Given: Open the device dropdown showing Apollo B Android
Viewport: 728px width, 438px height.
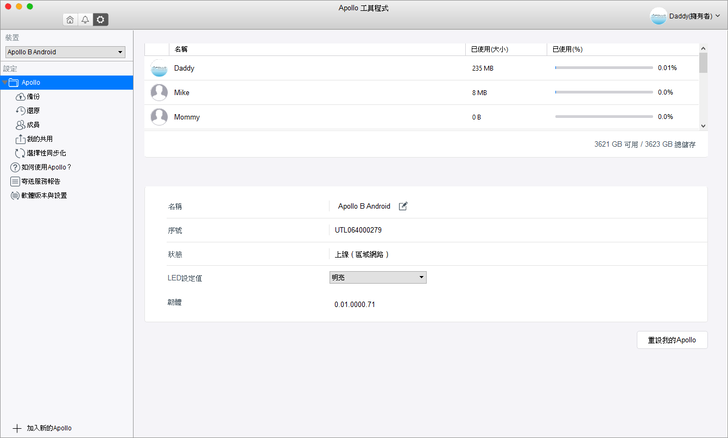Looking at the screenshot, I should (65, 51).
